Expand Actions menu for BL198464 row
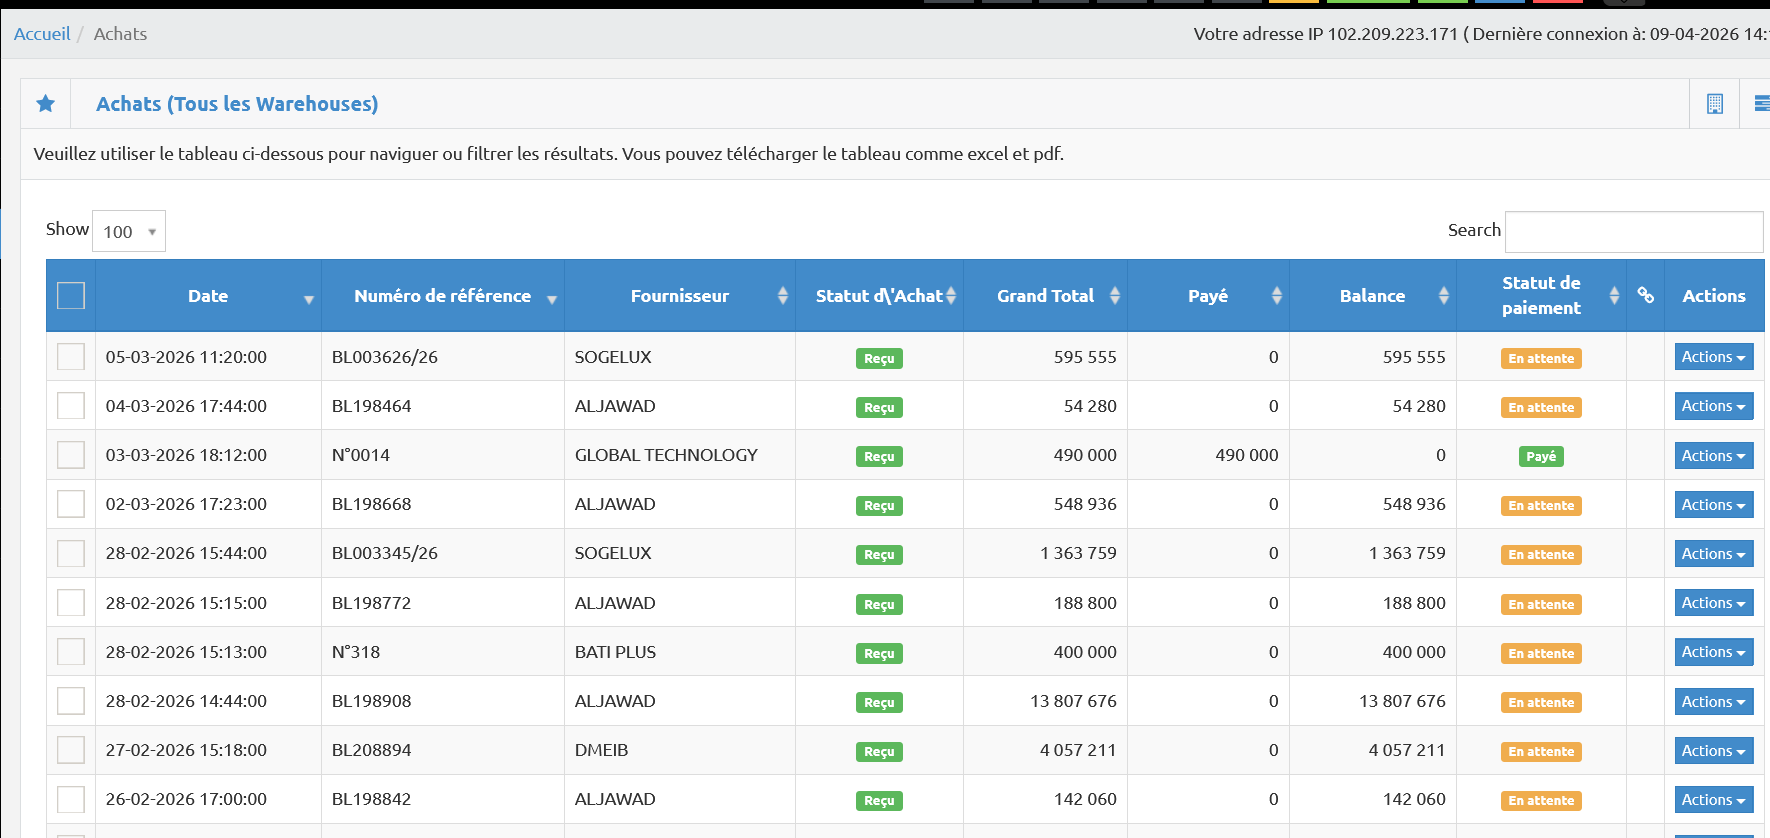 (1713, 406)
